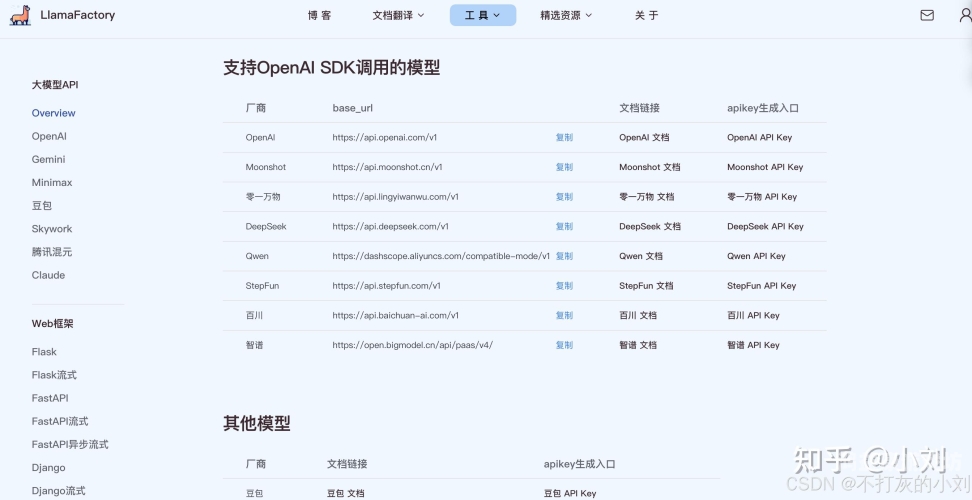Copy the OpenAI base_url with 复制
Screen dimensions: 972x500
click(x=564, y=138)
